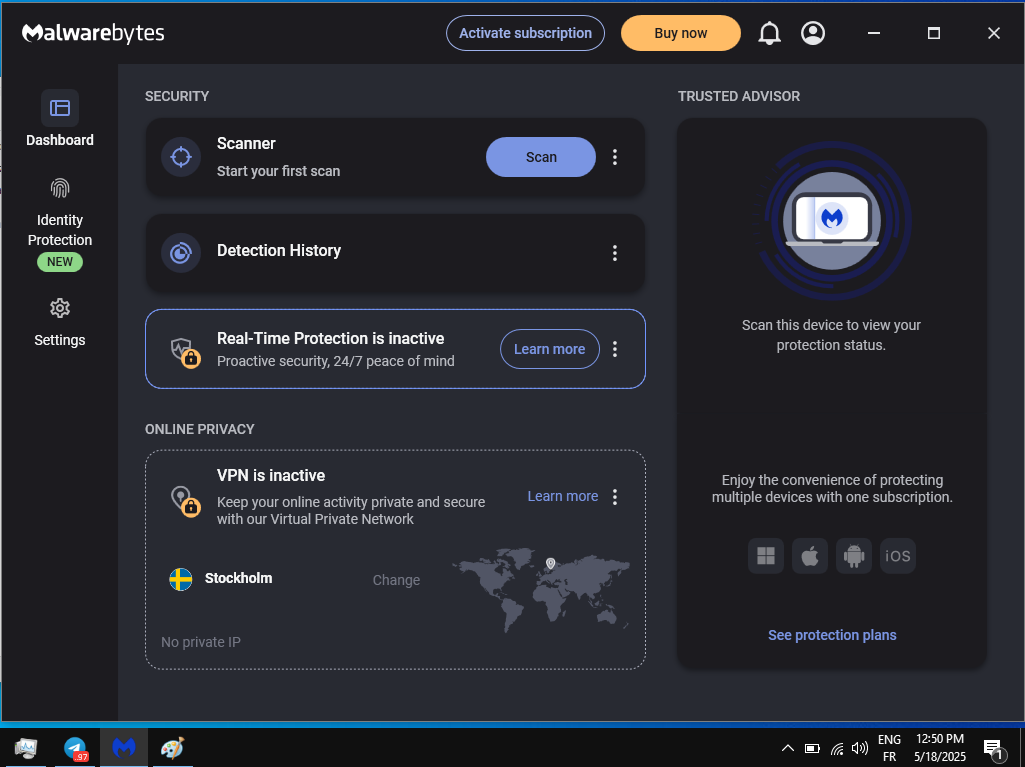Open Identity Protection in the sidebar

click(x=59, y=224)
